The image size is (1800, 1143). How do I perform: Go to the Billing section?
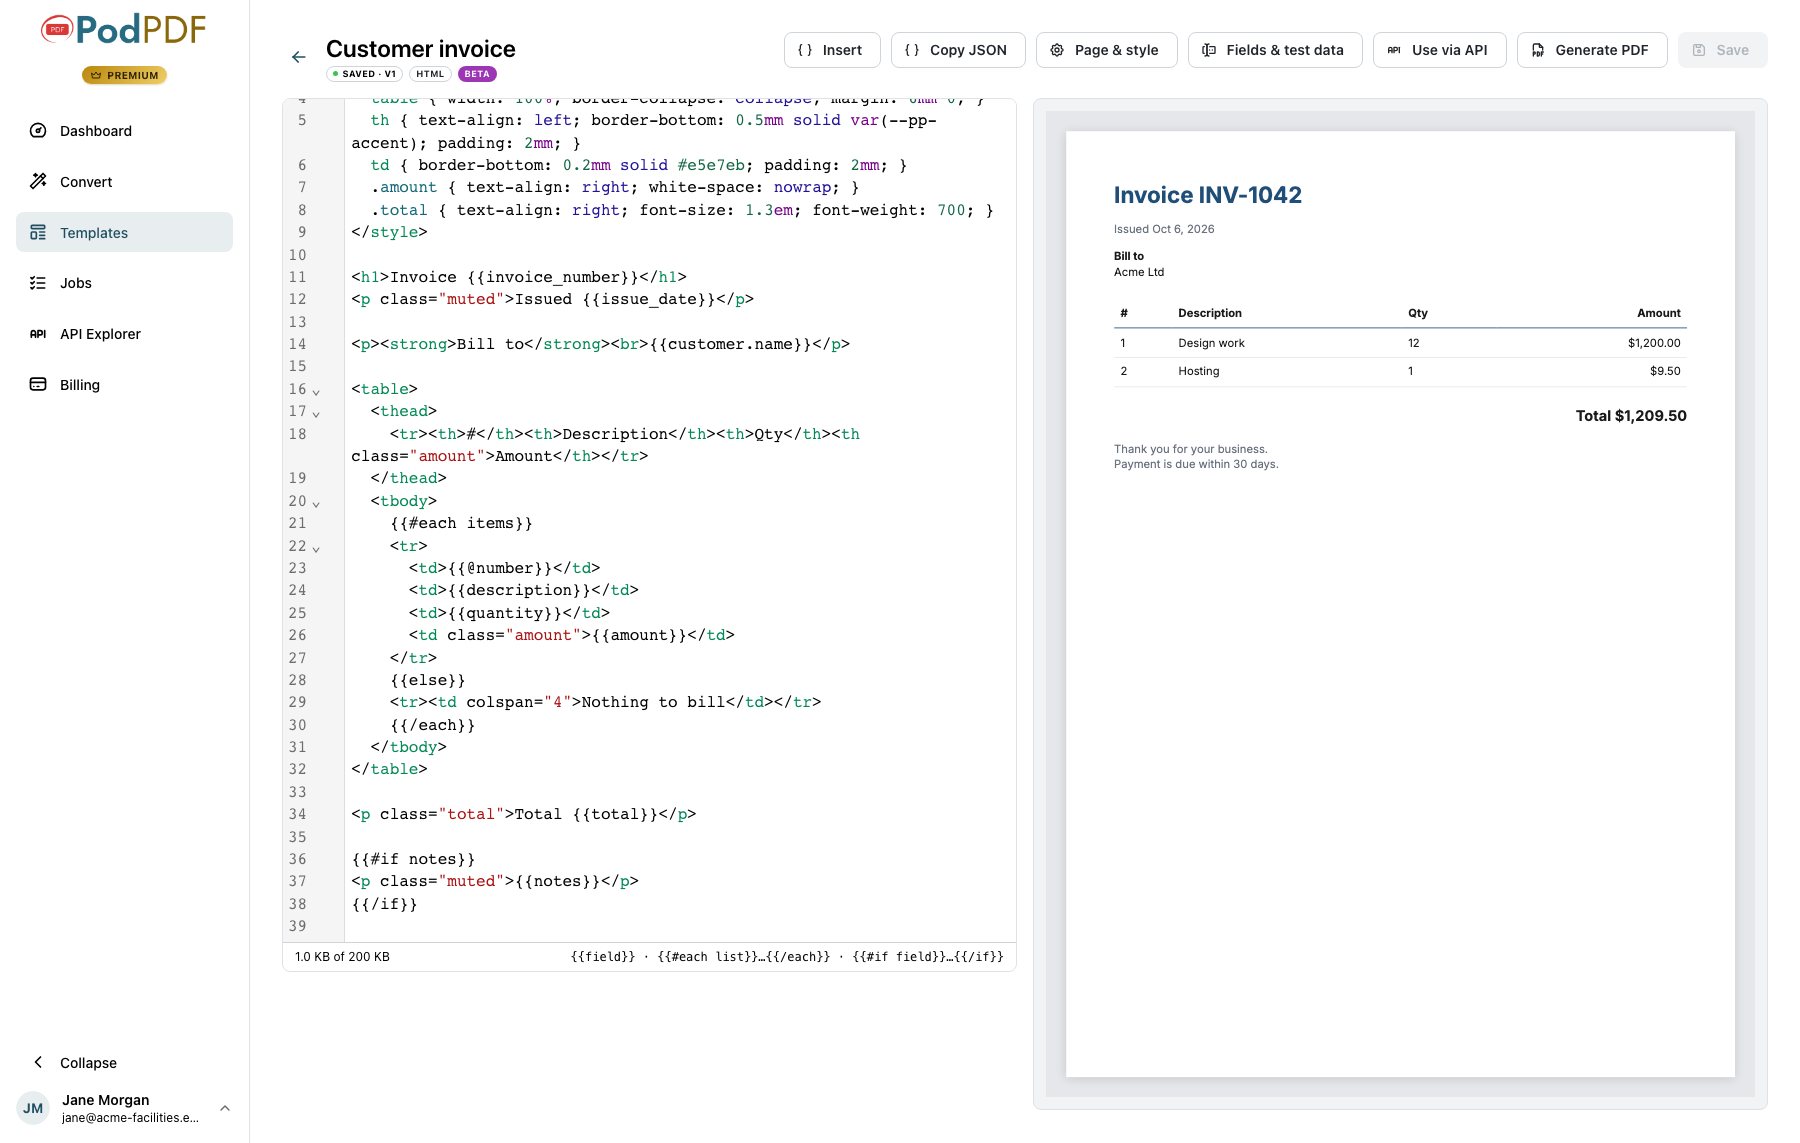124,385
